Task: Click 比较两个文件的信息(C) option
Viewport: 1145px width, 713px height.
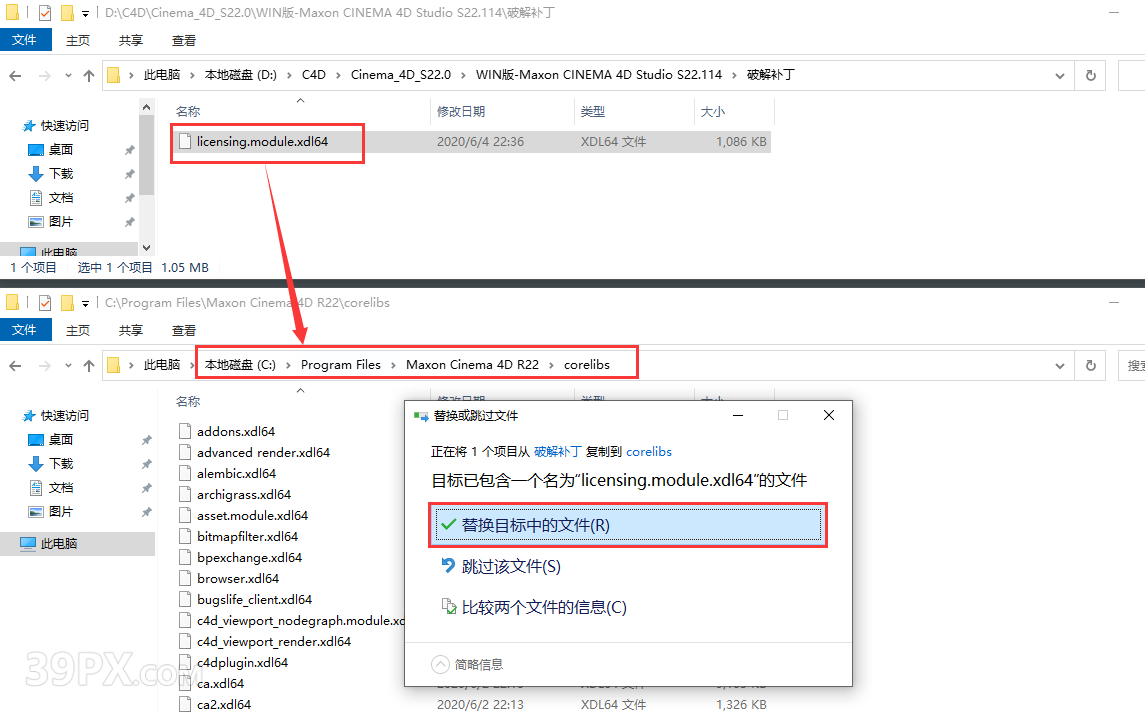Action: [543, 607]
